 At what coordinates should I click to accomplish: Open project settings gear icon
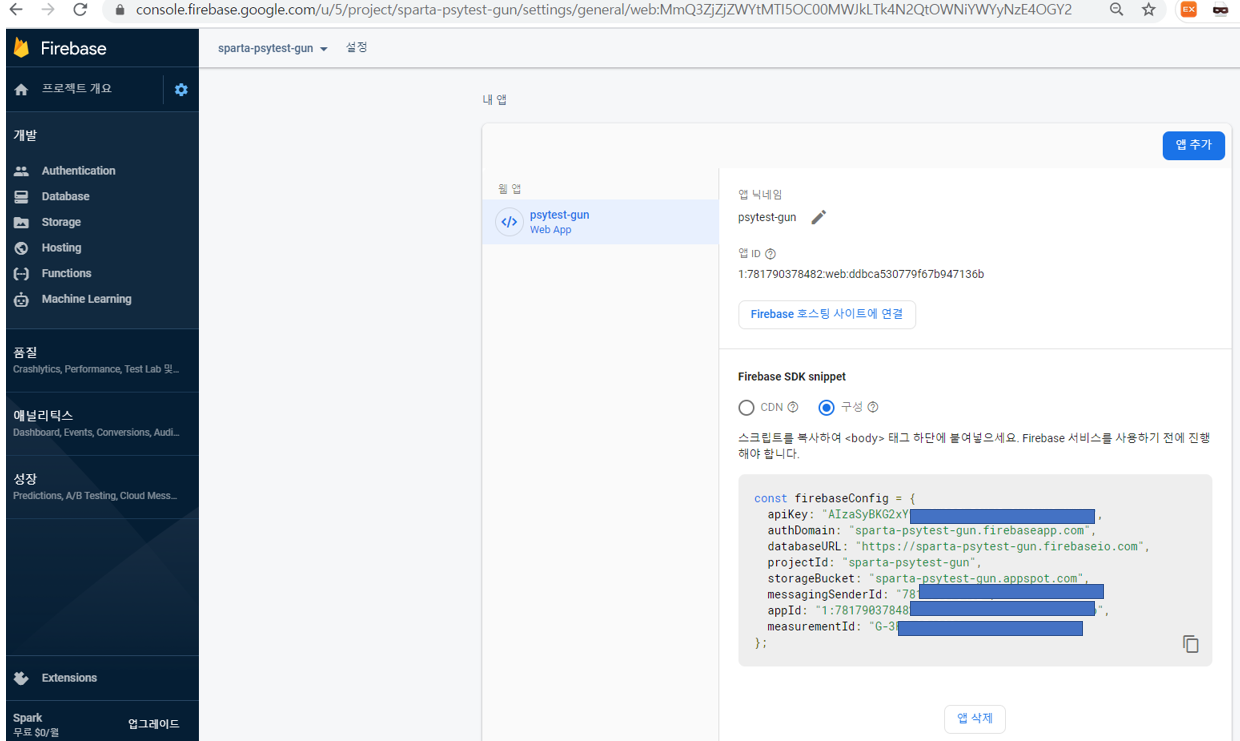(181, 90)
